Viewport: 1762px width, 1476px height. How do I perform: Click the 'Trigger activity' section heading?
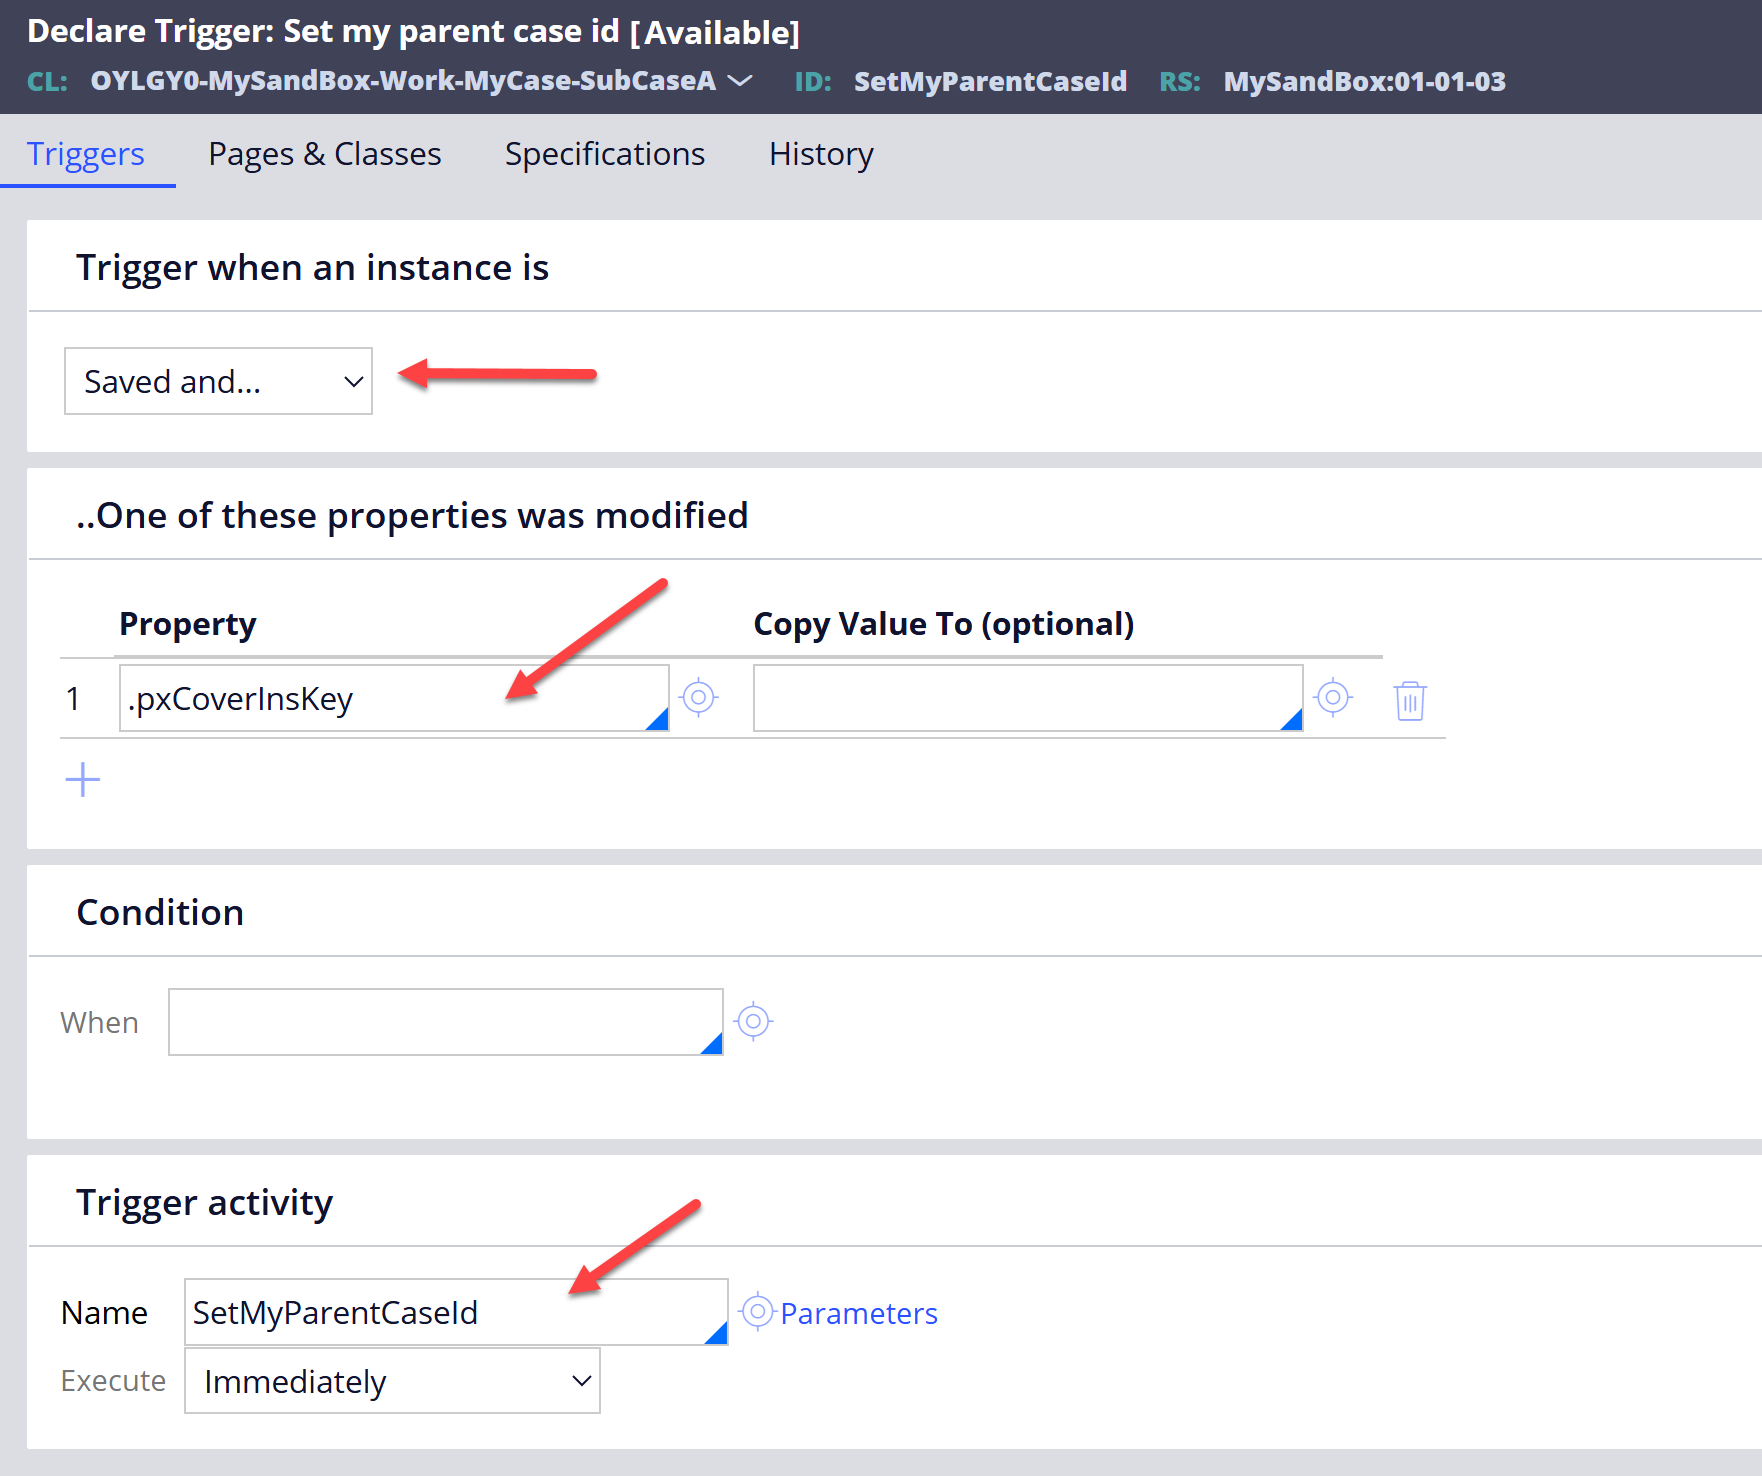[x=204, y=1203]
